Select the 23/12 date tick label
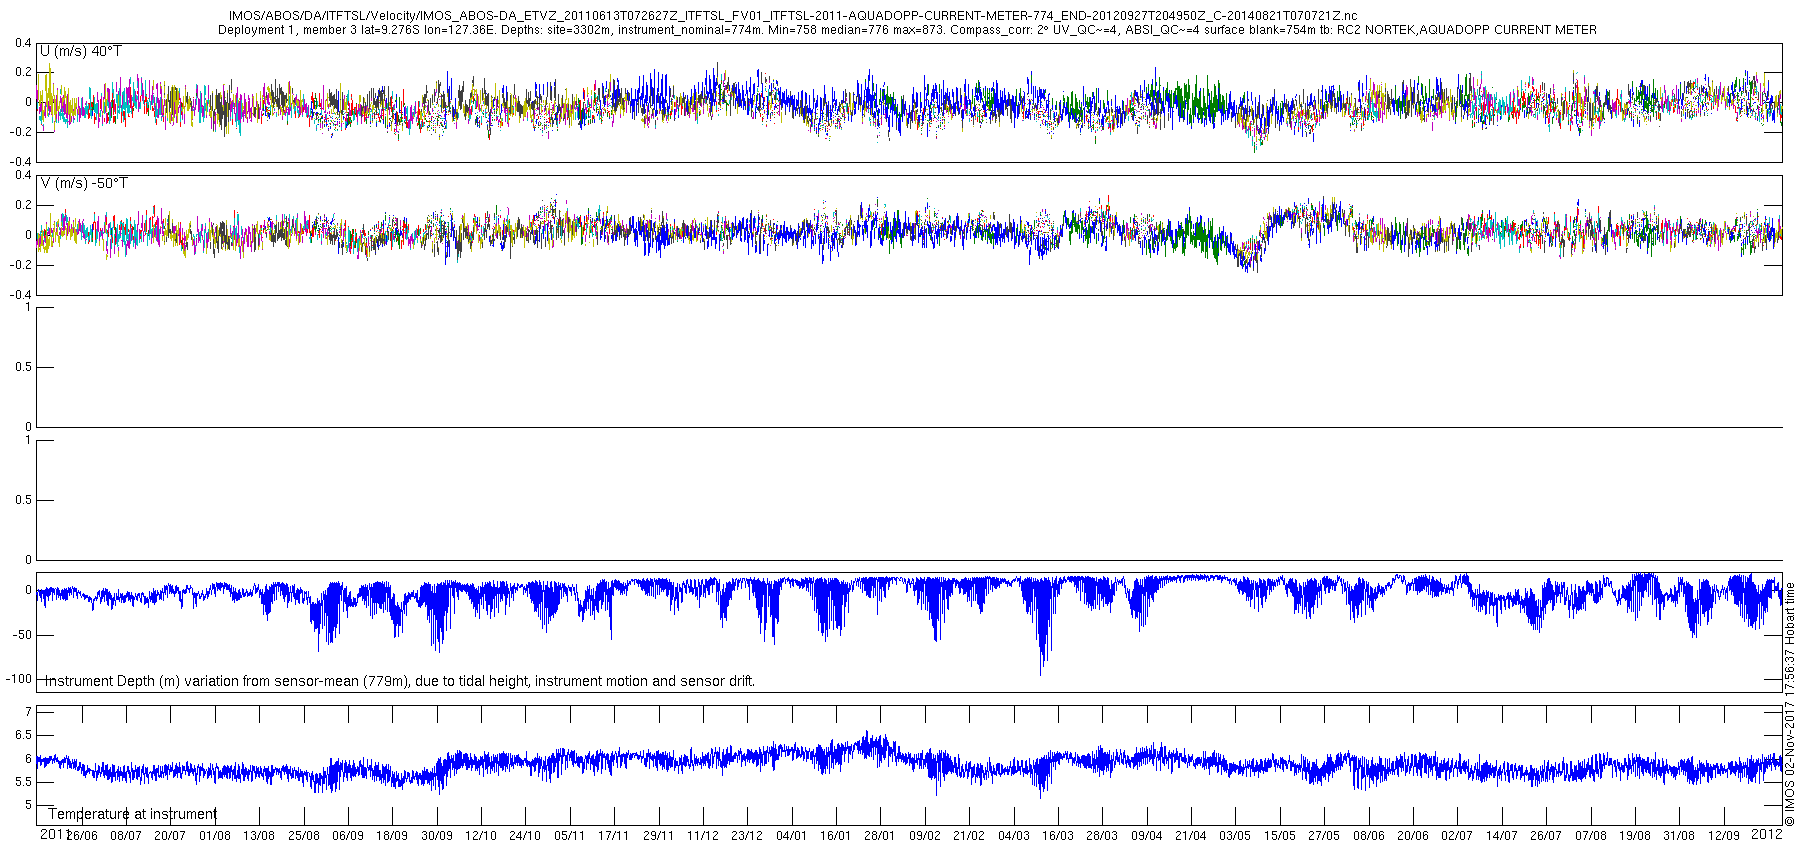Screen dimensions: 1800x850 pos(747,836)
